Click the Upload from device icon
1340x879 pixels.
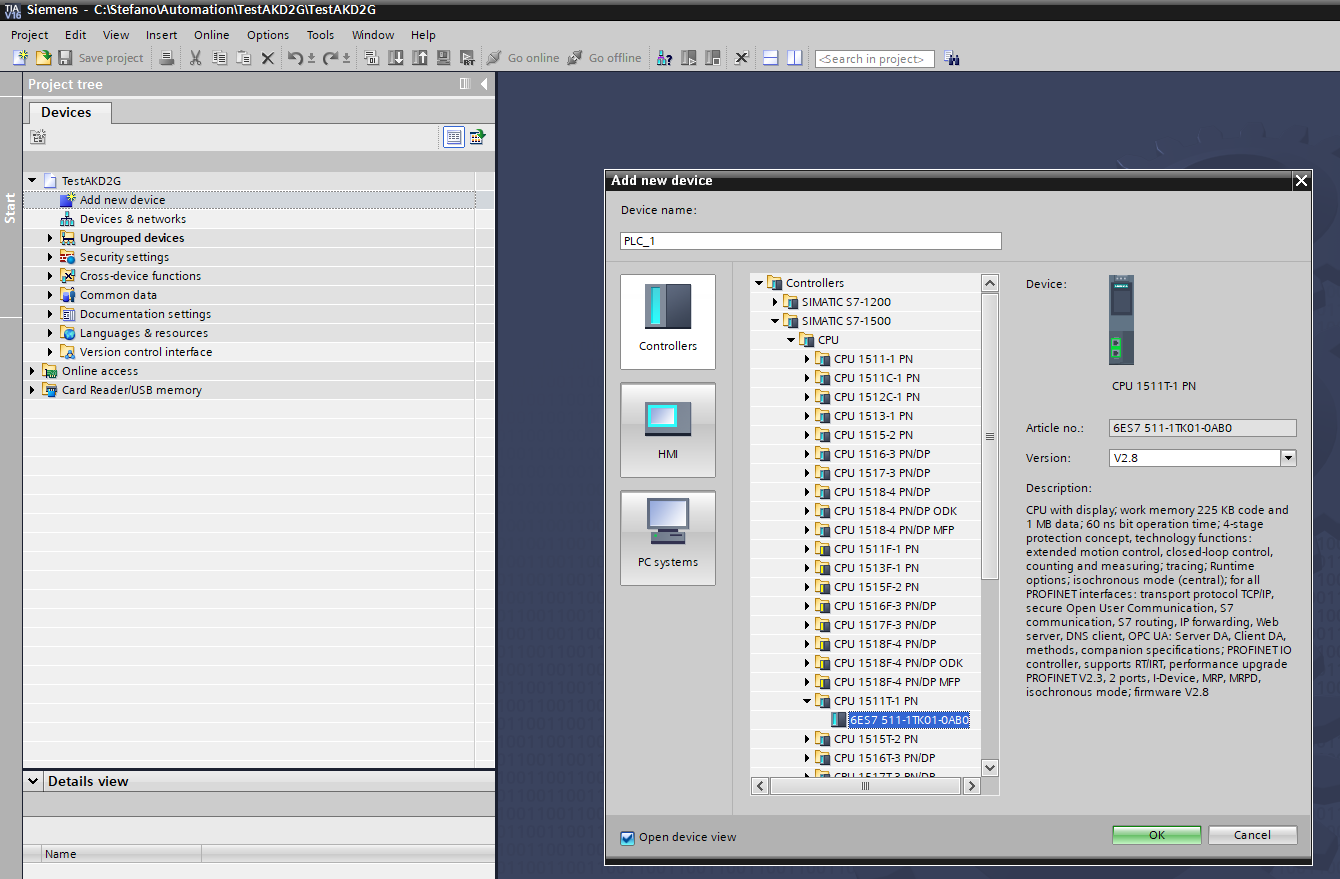(420, 58)
